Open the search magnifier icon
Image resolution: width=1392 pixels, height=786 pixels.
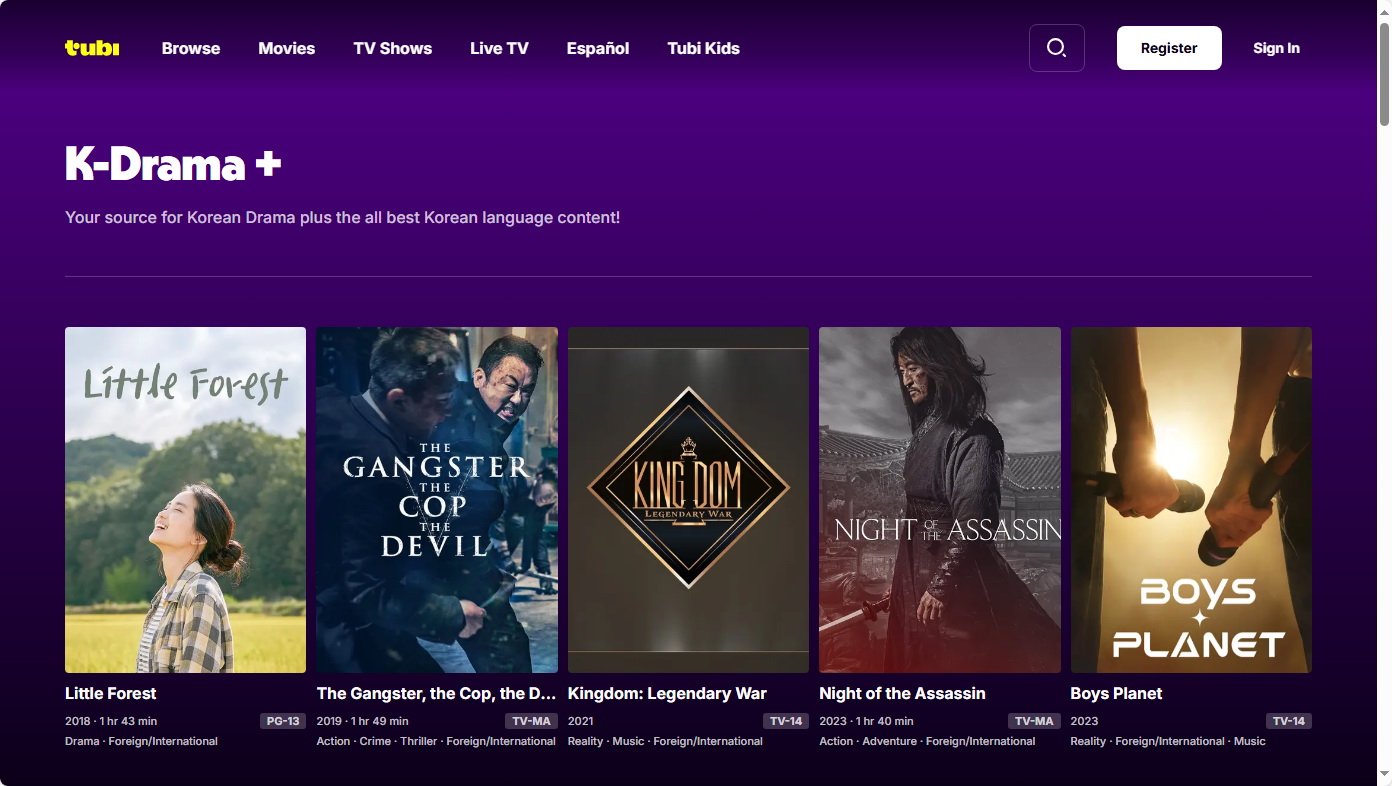1056,48
